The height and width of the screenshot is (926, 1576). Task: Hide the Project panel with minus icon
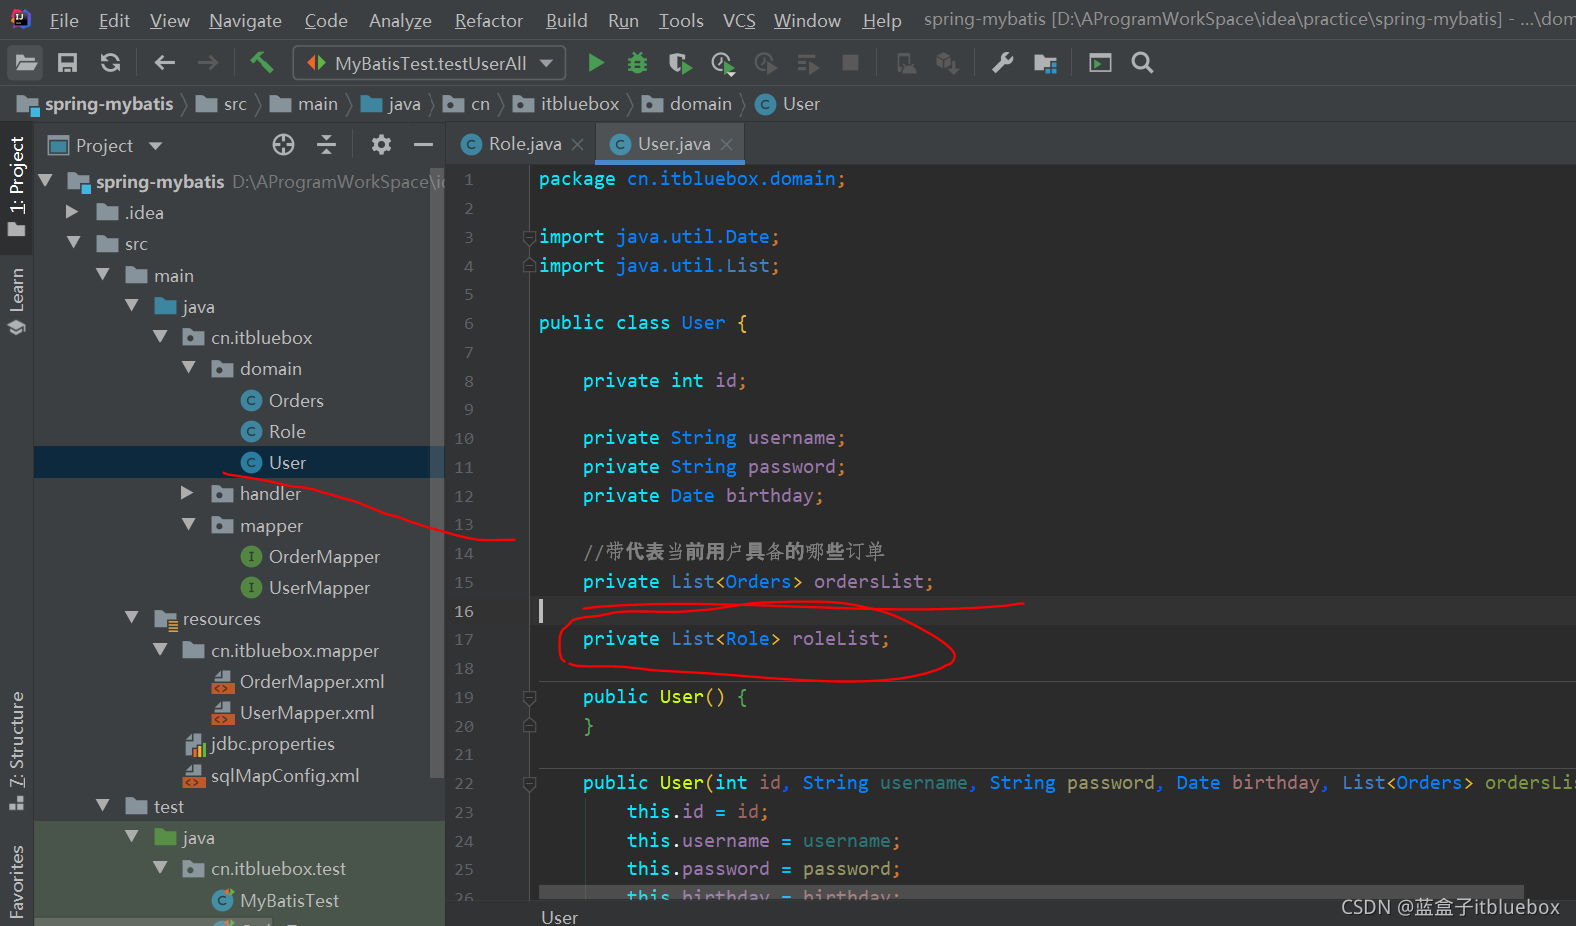point(423,145)
